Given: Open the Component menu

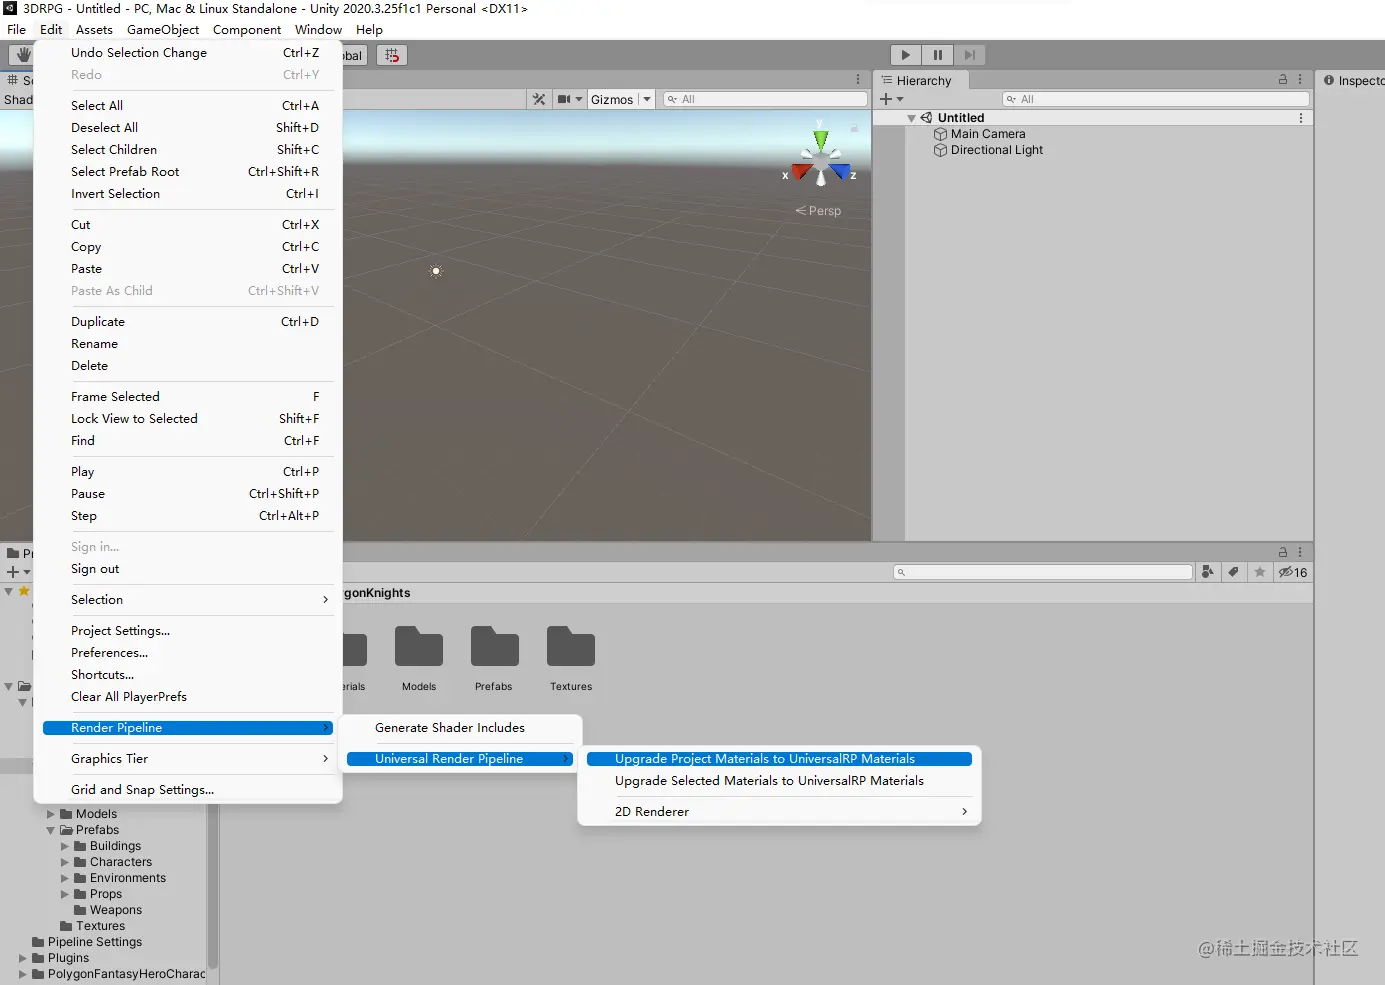Looking at the screenshot, I should [x=247, y=30].
